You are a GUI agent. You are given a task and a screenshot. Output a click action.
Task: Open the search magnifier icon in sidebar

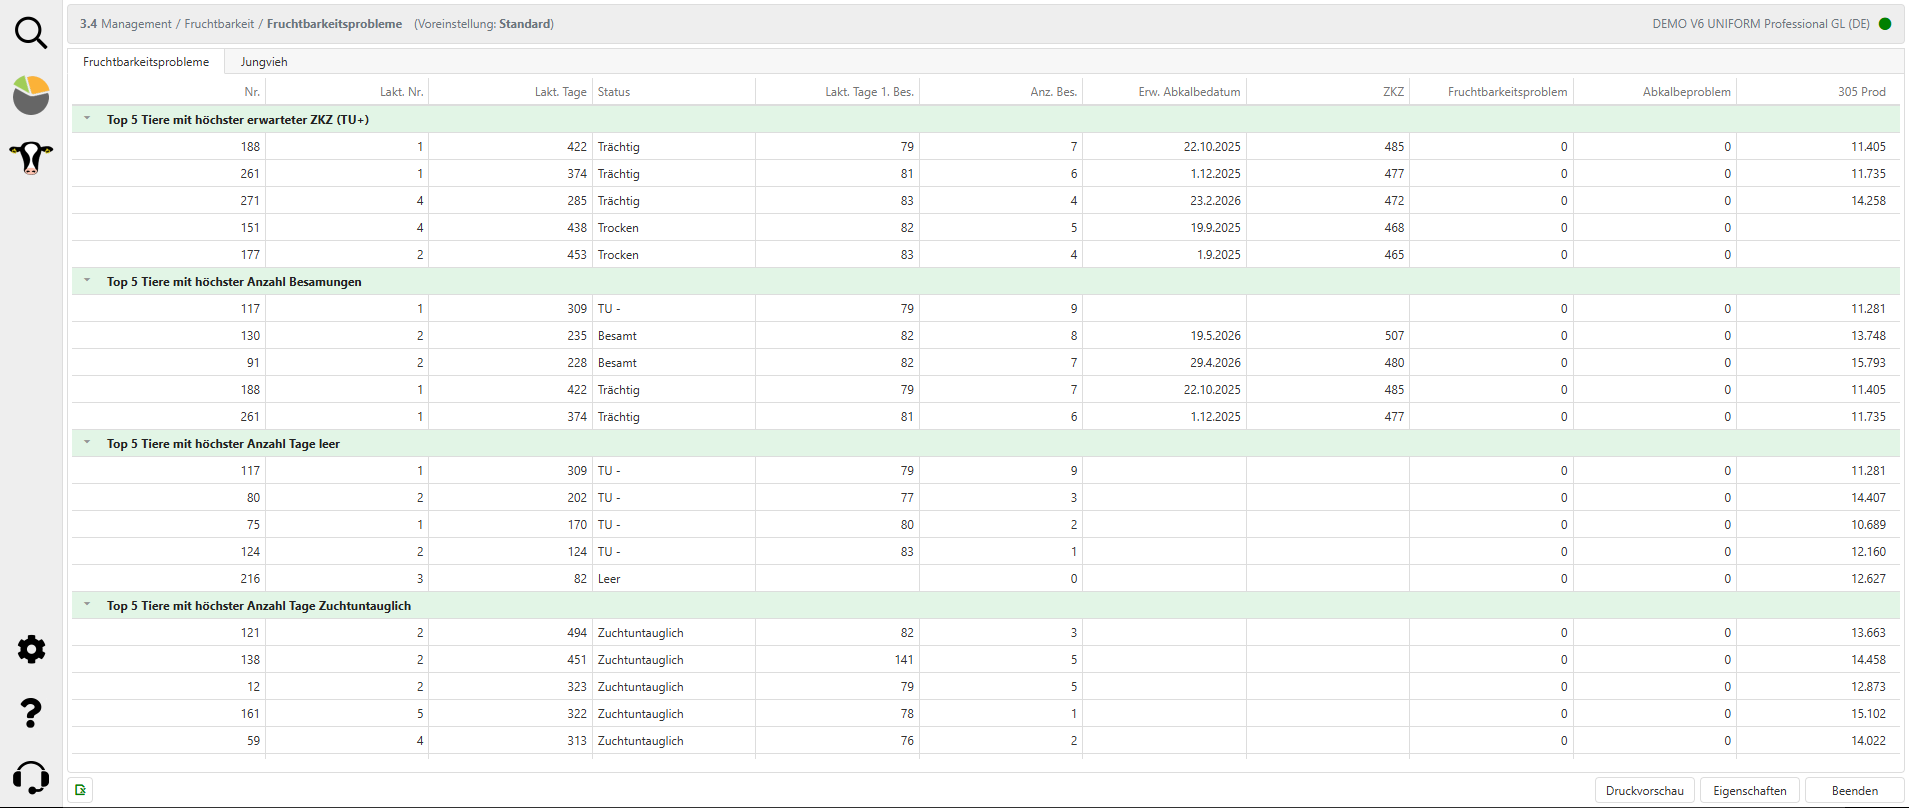[31, 33]
